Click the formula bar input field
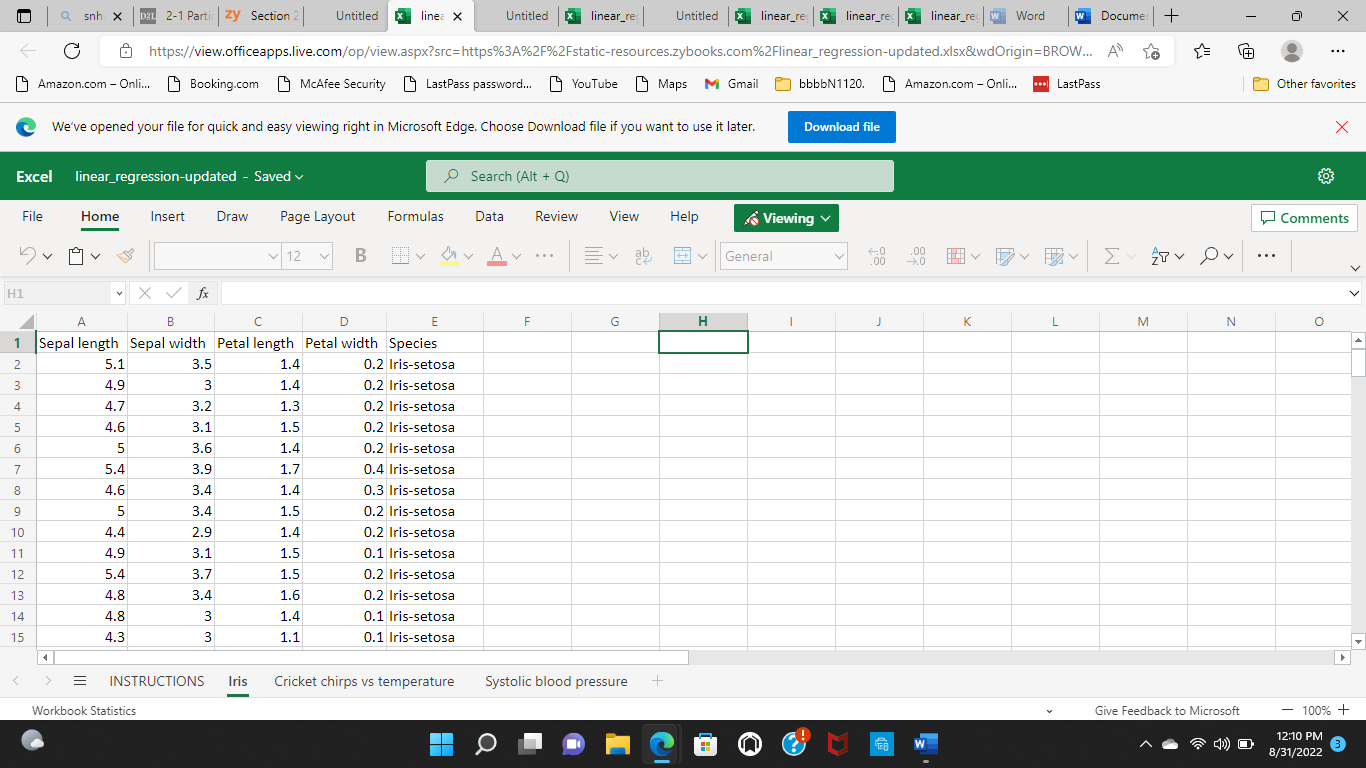The height and width of the screenshot is (768, 1366). [783, 293]
